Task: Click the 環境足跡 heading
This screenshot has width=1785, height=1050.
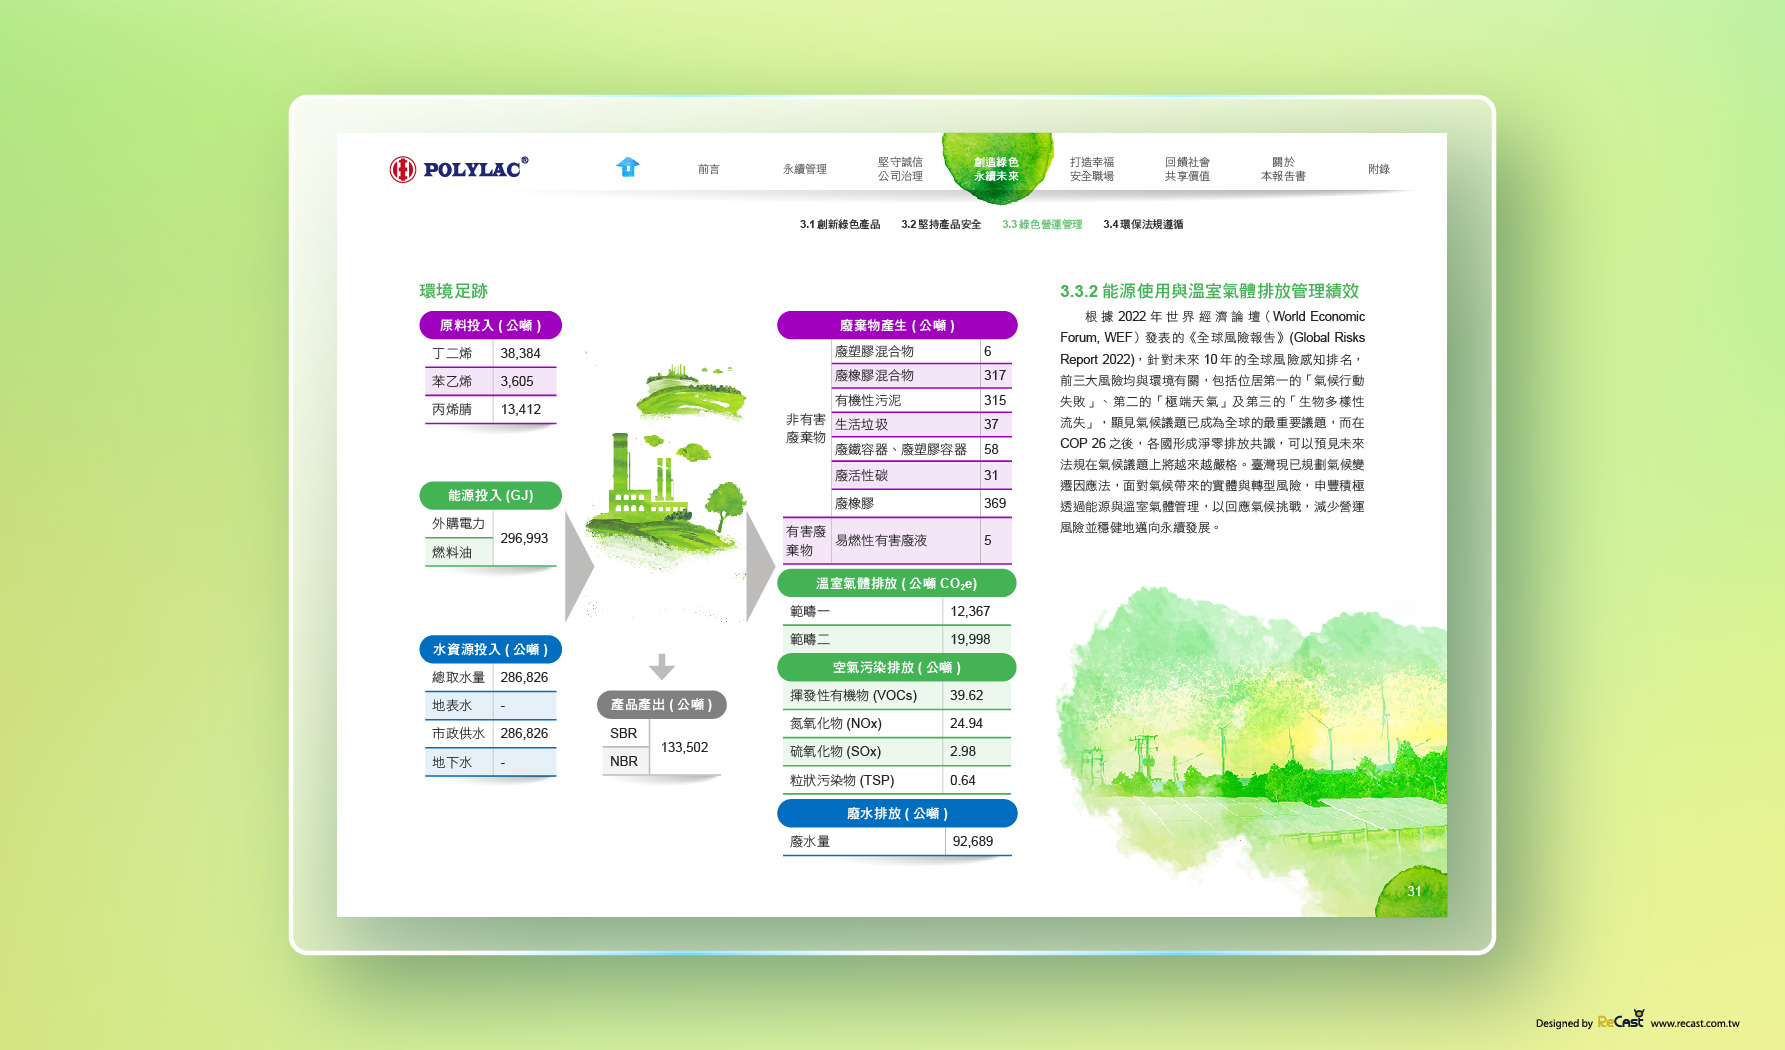Action: 454,291
